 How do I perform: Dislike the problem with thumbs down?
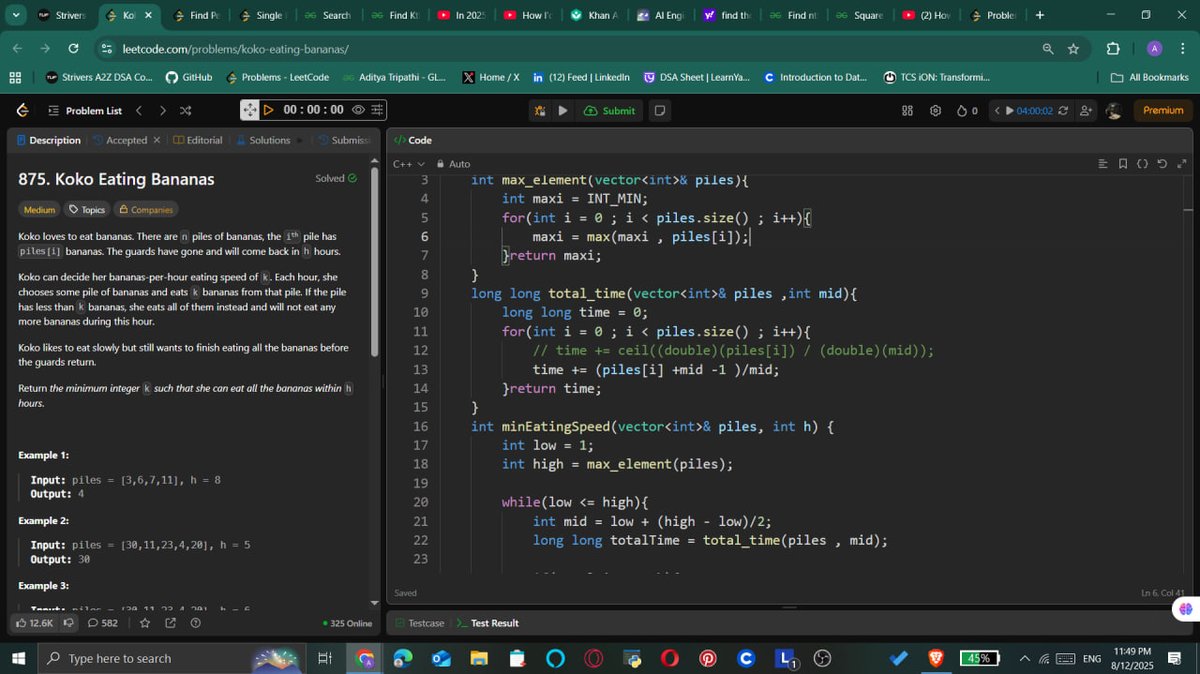[x=69, y=623]
